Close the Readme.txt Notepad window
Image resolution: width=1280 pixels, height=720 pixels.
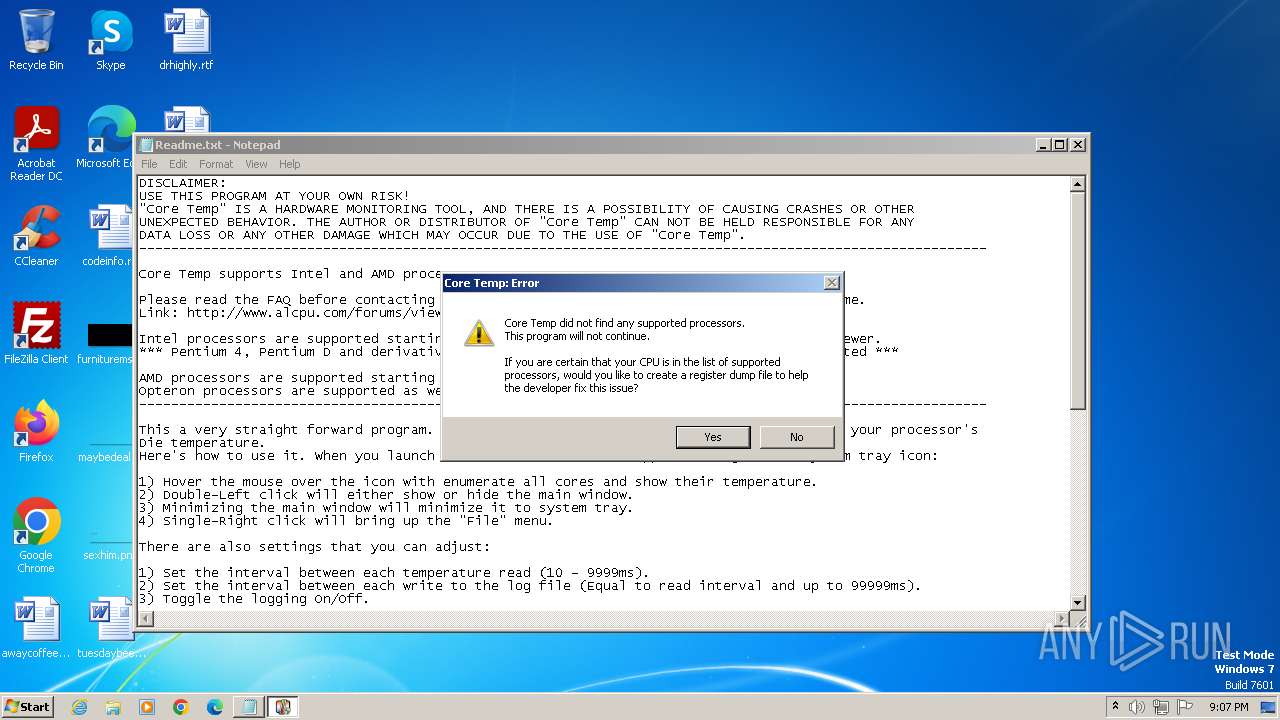point(1077,144)
